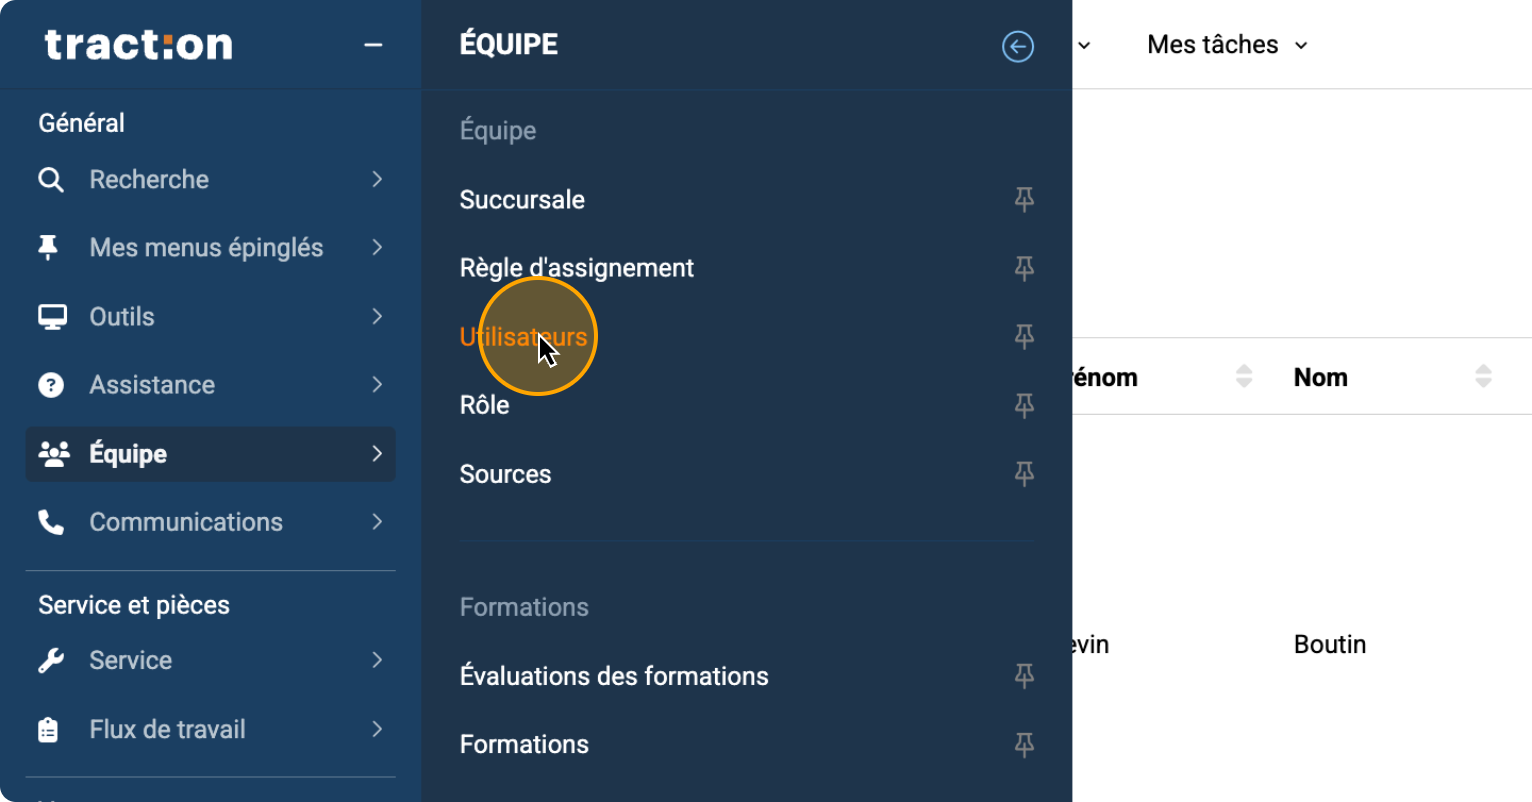Click the pin icon next to Formations
This screenshot has width=1532, height=802.
click(x=1023, y=744)
